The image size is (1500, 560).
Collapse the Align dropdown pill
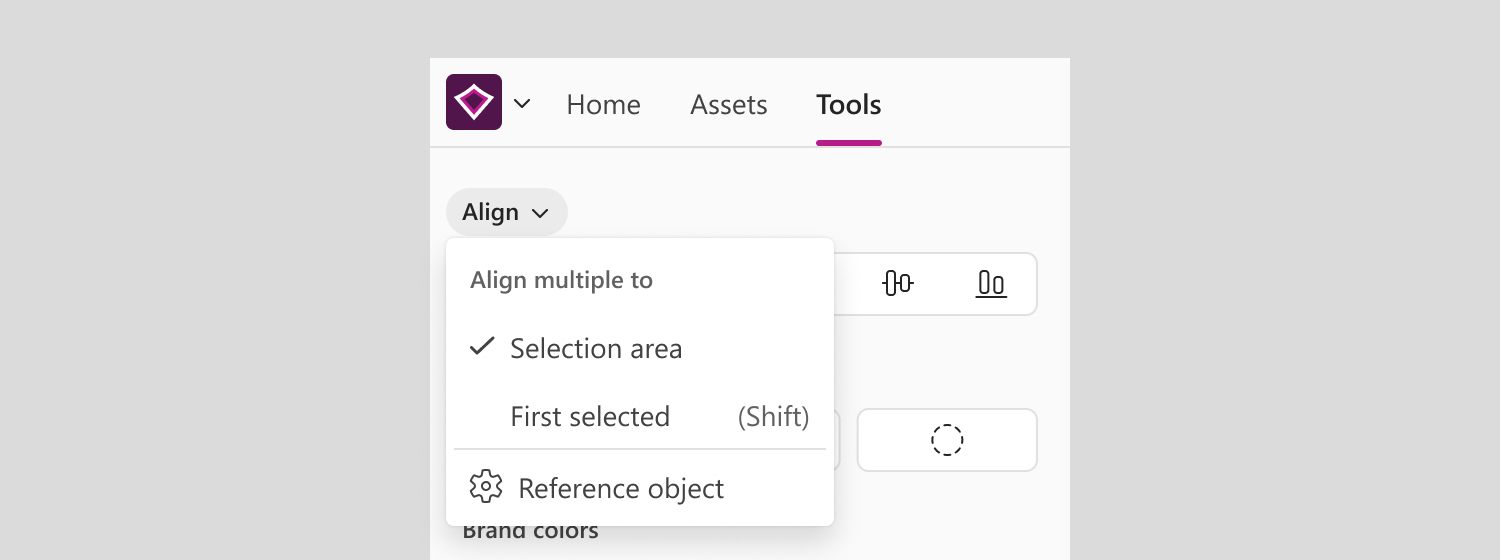click(x=507, y=212)
